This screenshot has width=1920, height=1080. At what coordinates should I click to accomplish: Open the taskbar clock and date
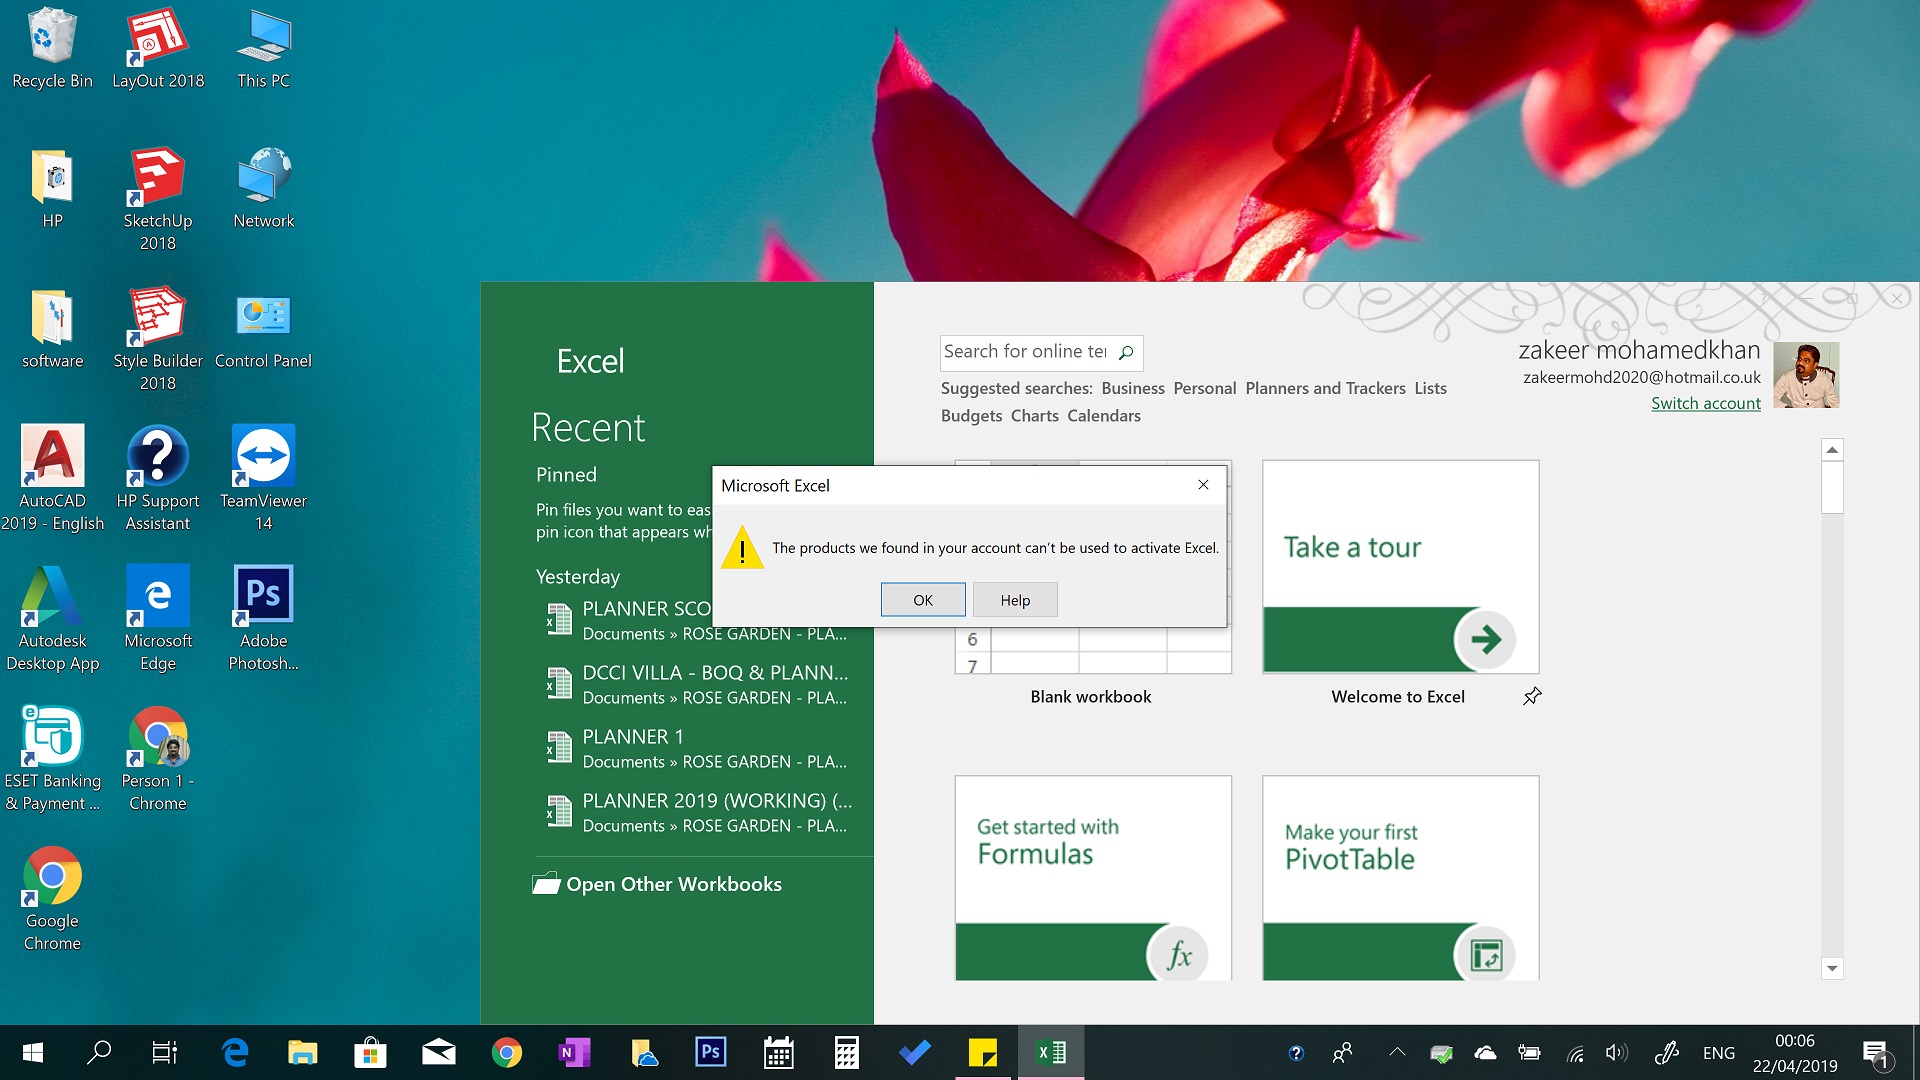pyautogui.click(x=1794, y=1053)
